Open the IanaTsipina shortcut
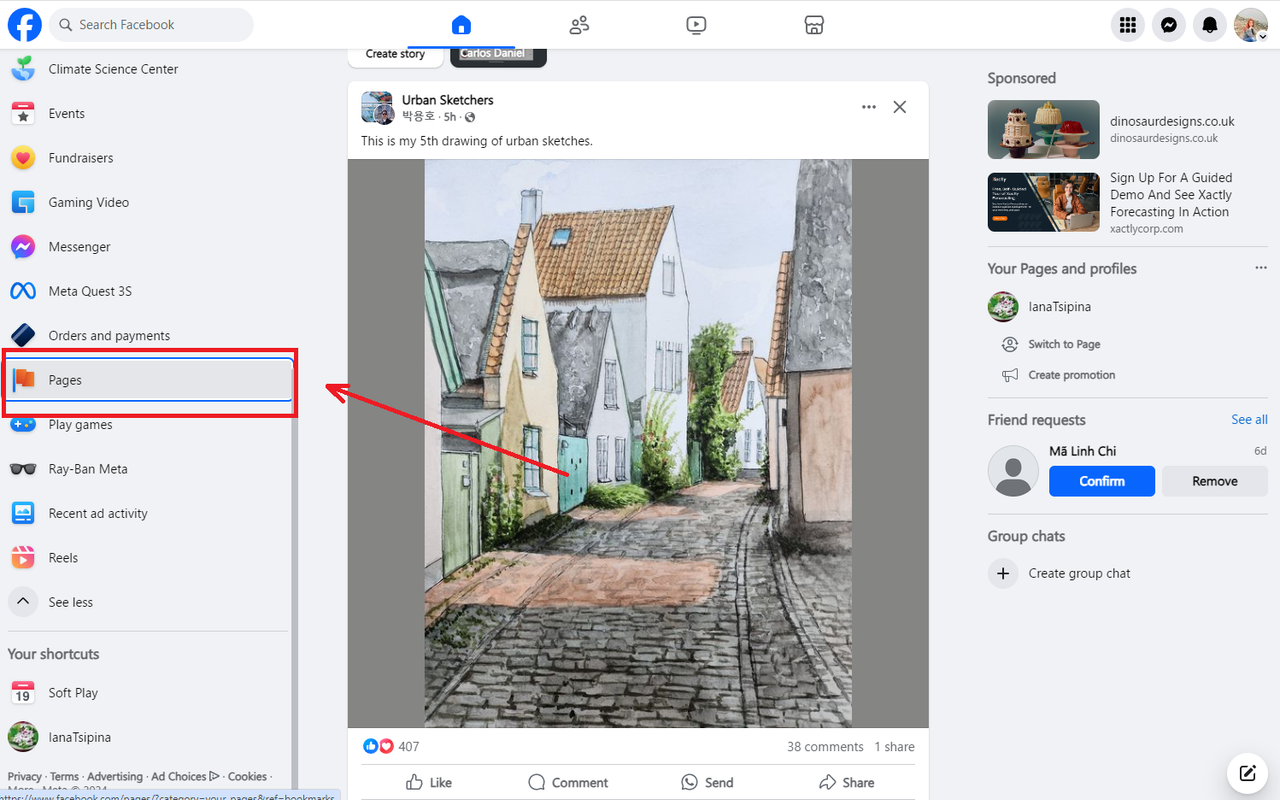The height and width of the screenshot is (800, 1280). click(148, 737)
